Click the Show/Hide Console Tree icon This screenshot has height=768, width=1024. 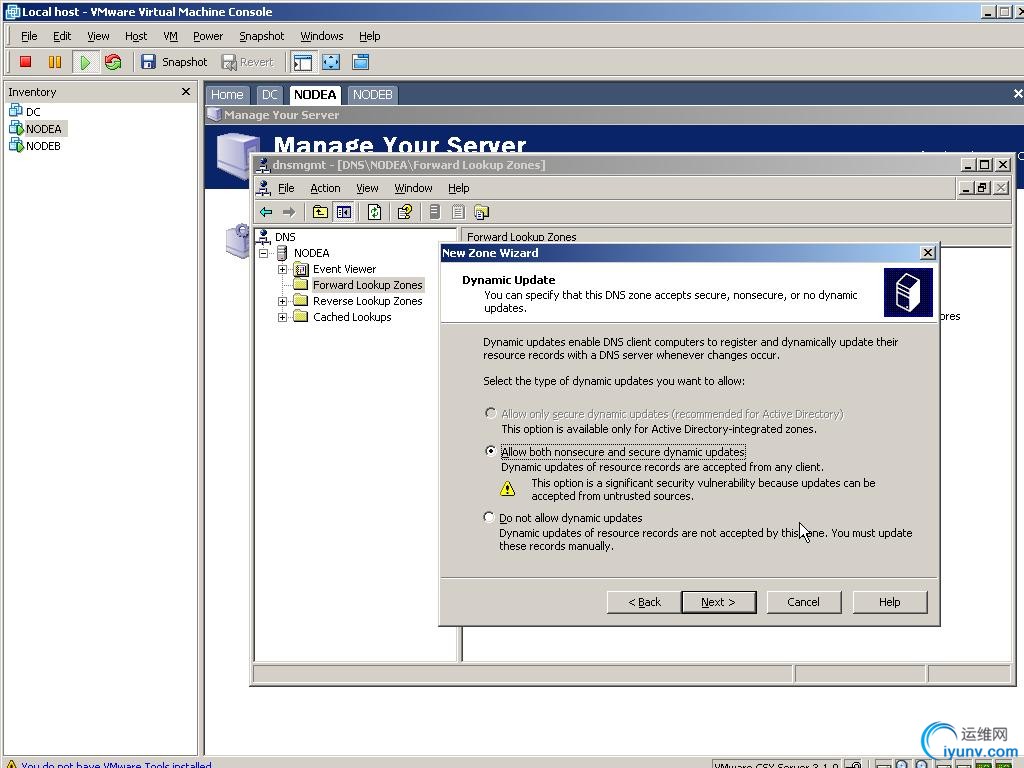pos(344,212)
